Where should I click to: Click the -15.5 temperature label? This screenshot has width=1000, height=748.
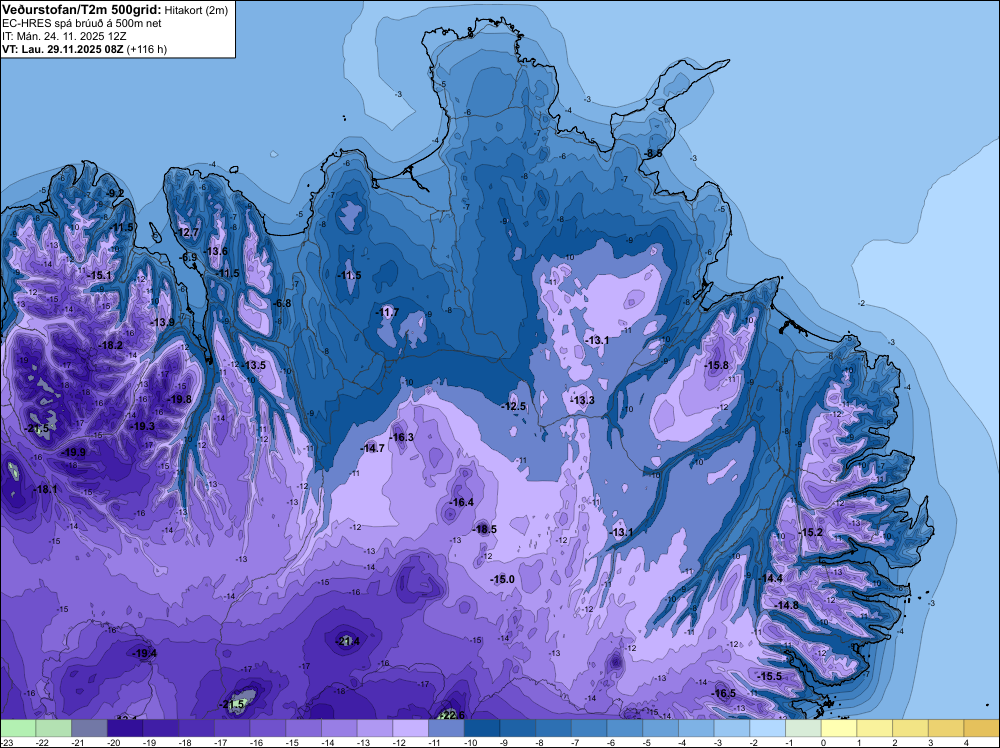[770, 676]
